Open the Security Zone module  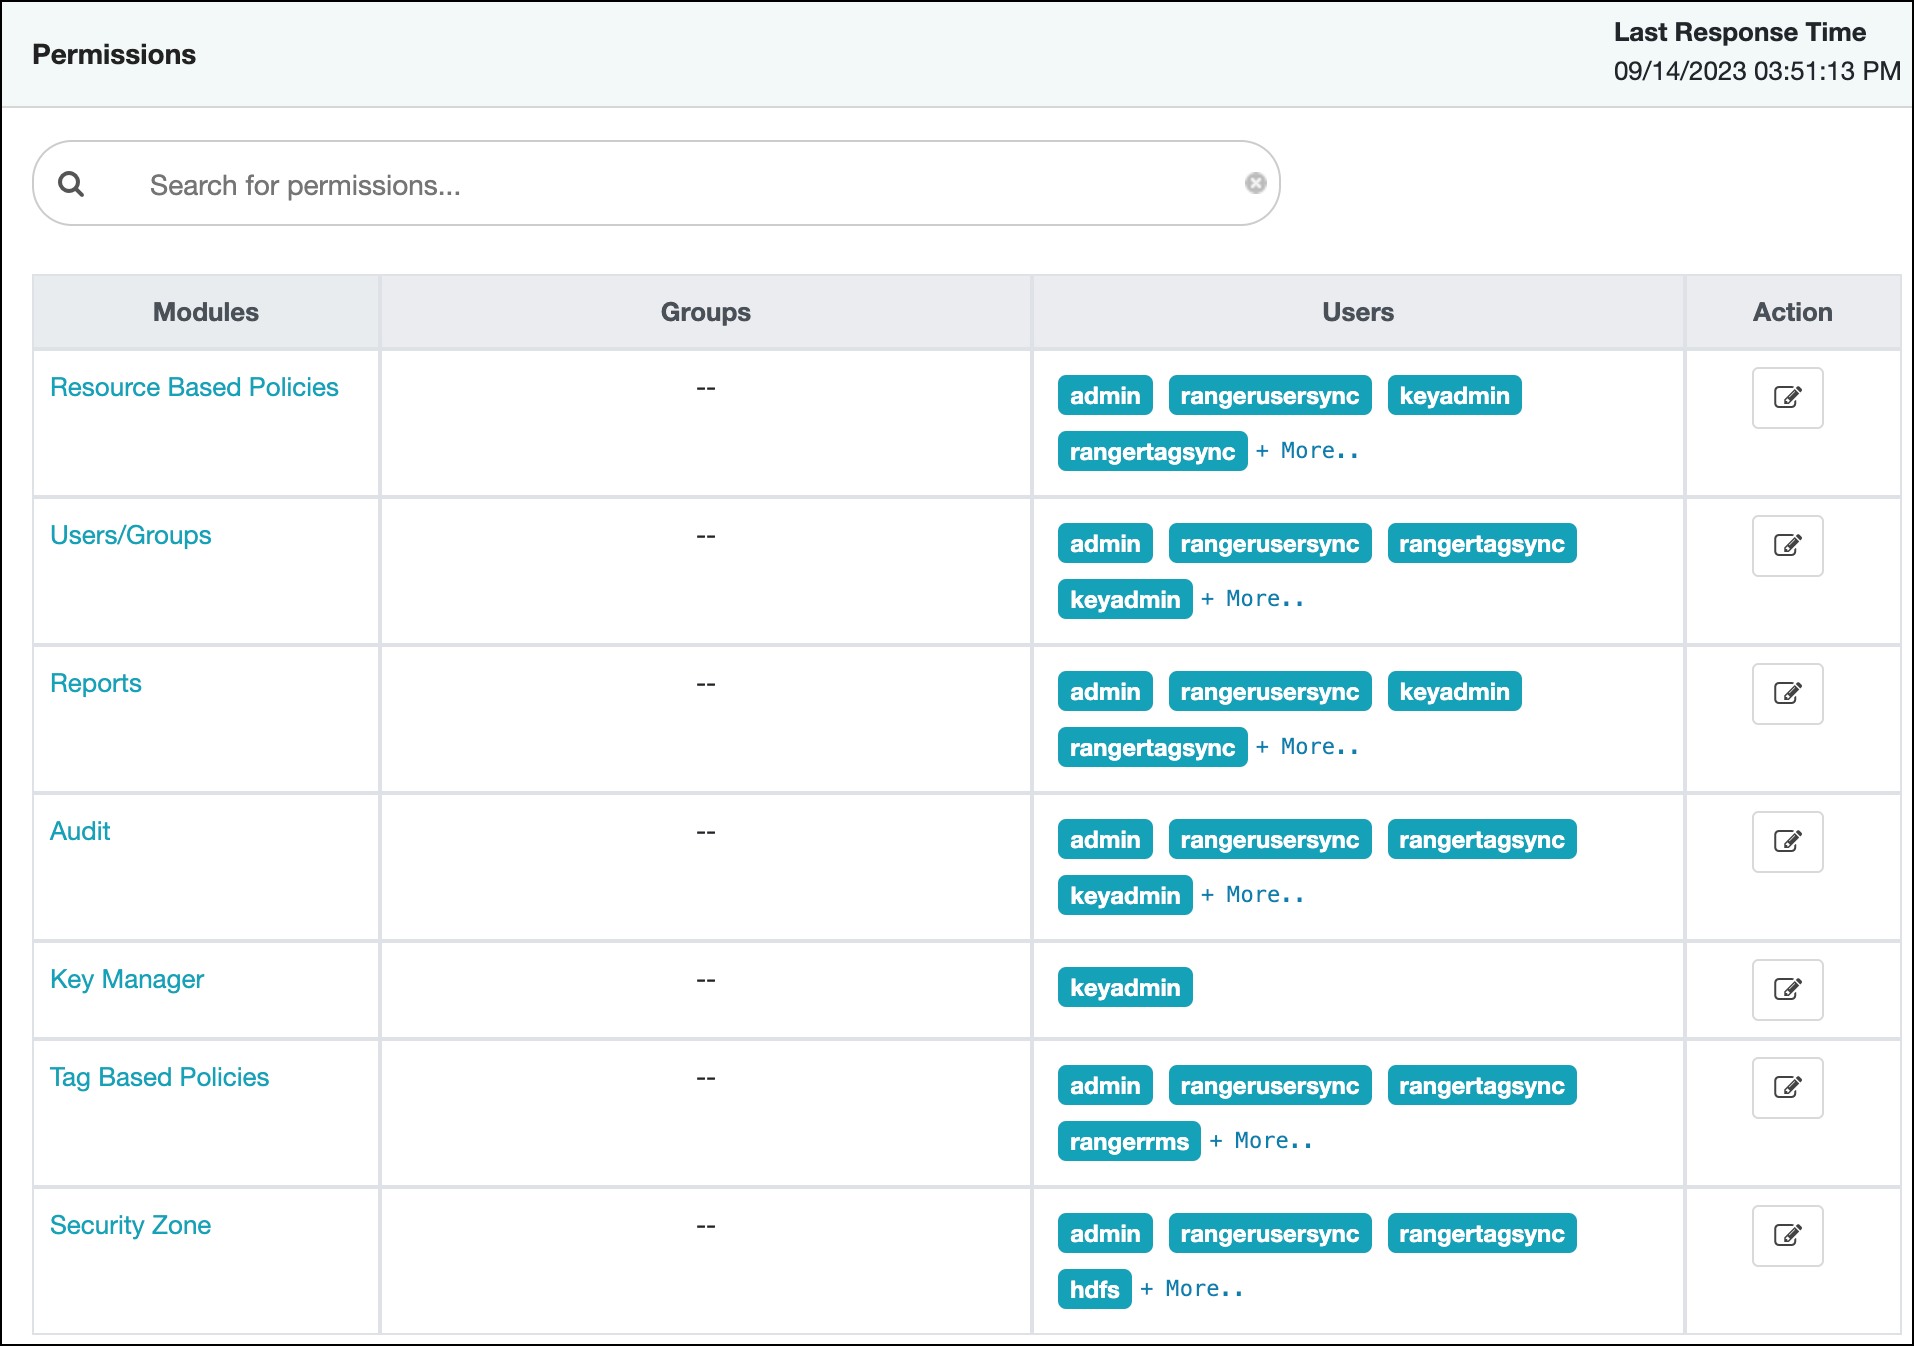coord(130,1225)
